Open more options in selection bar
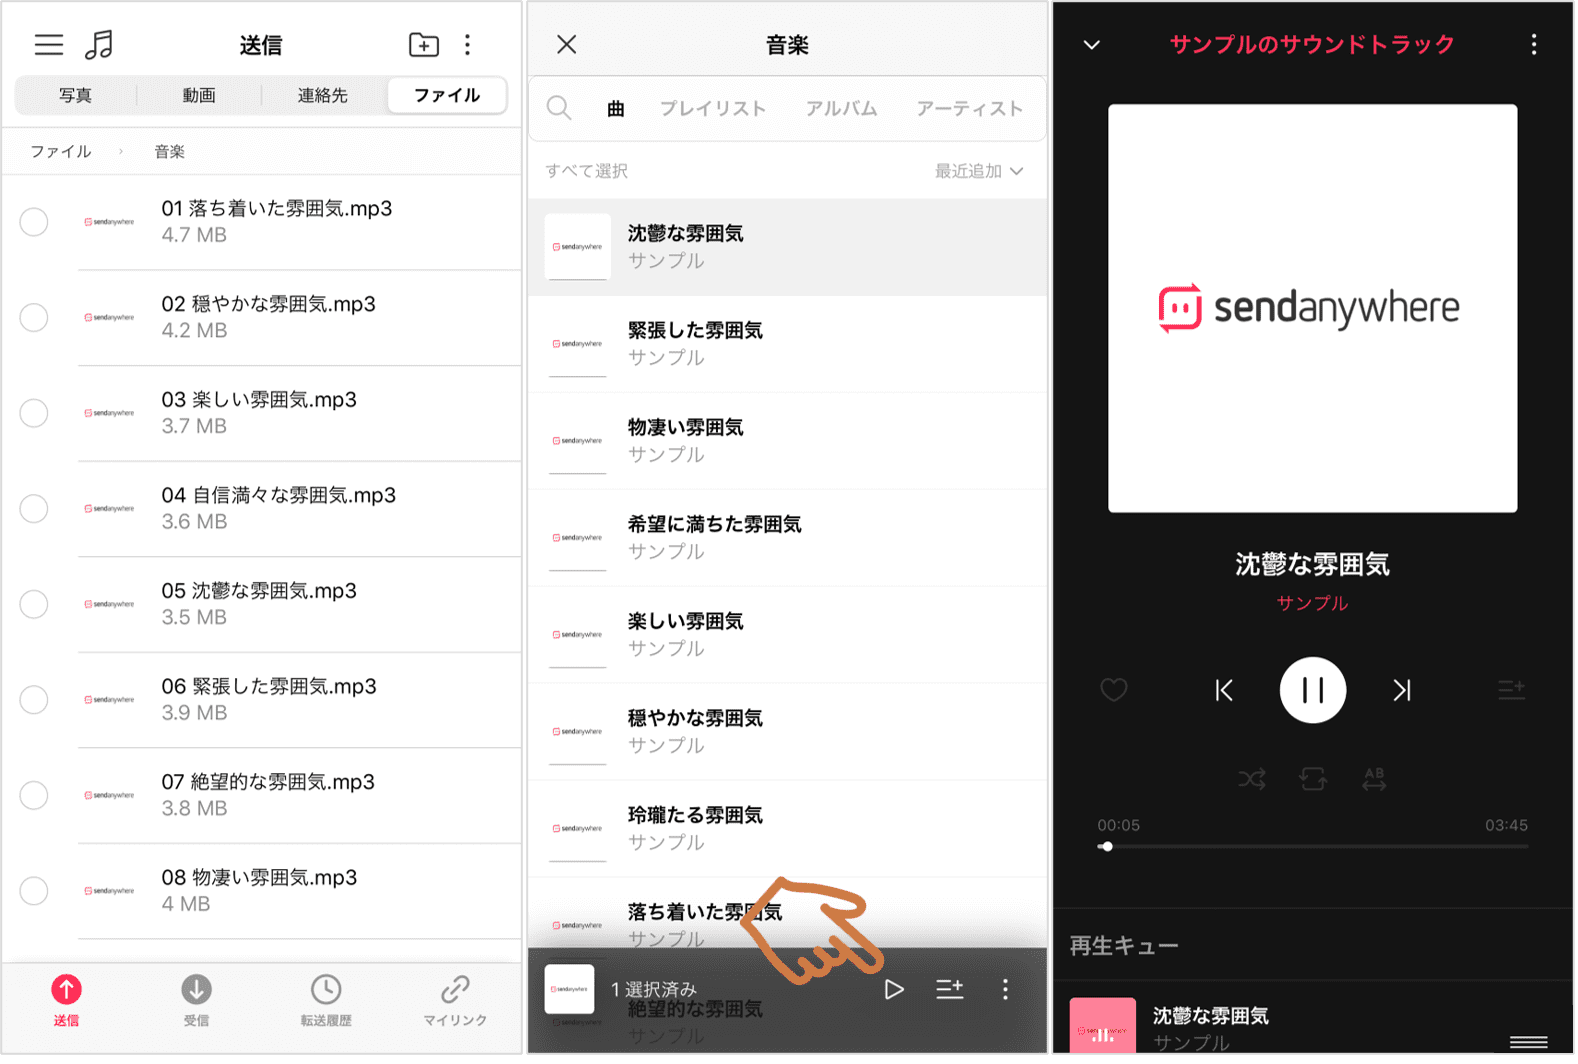Image resolution: width=1578 pixels, height=1064 pixels. [1006, 991]
